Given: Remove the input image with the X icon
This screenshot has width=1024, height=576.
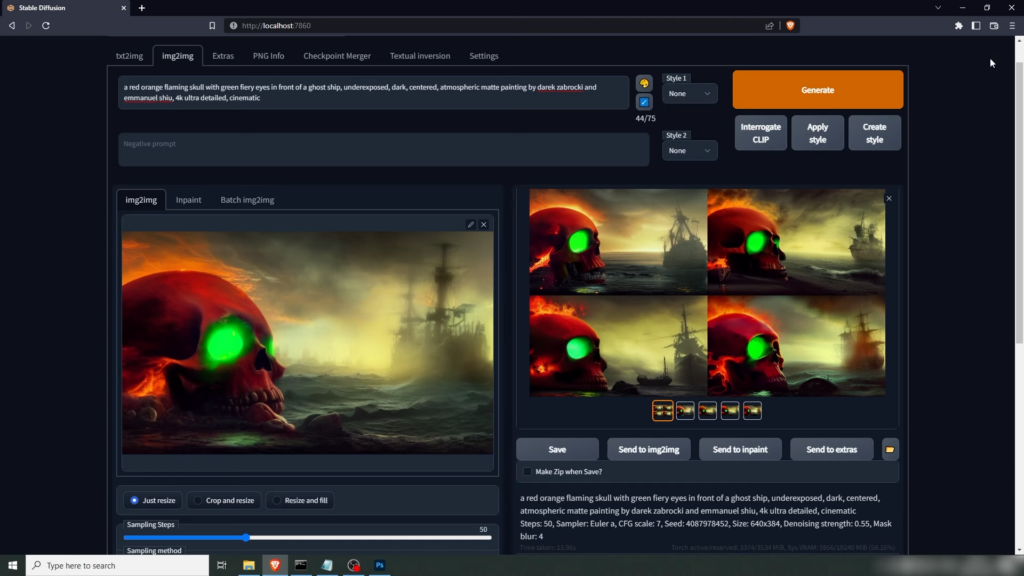Looking at the screenshot, I should [x=484, y=225].
